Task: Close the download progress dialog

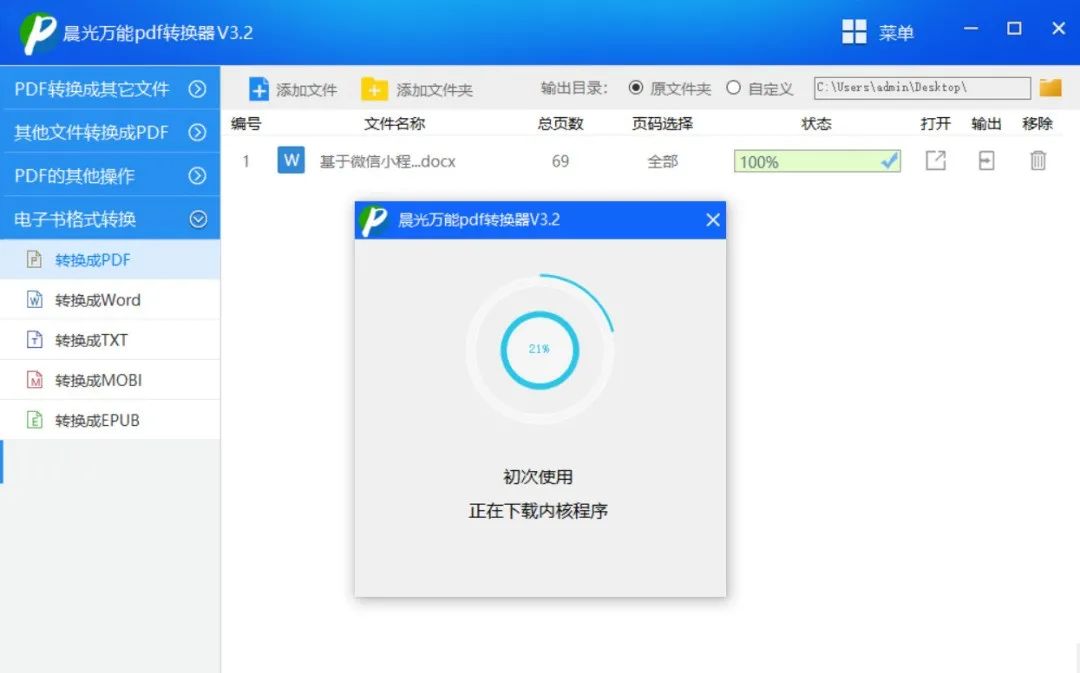Action: 713,220
